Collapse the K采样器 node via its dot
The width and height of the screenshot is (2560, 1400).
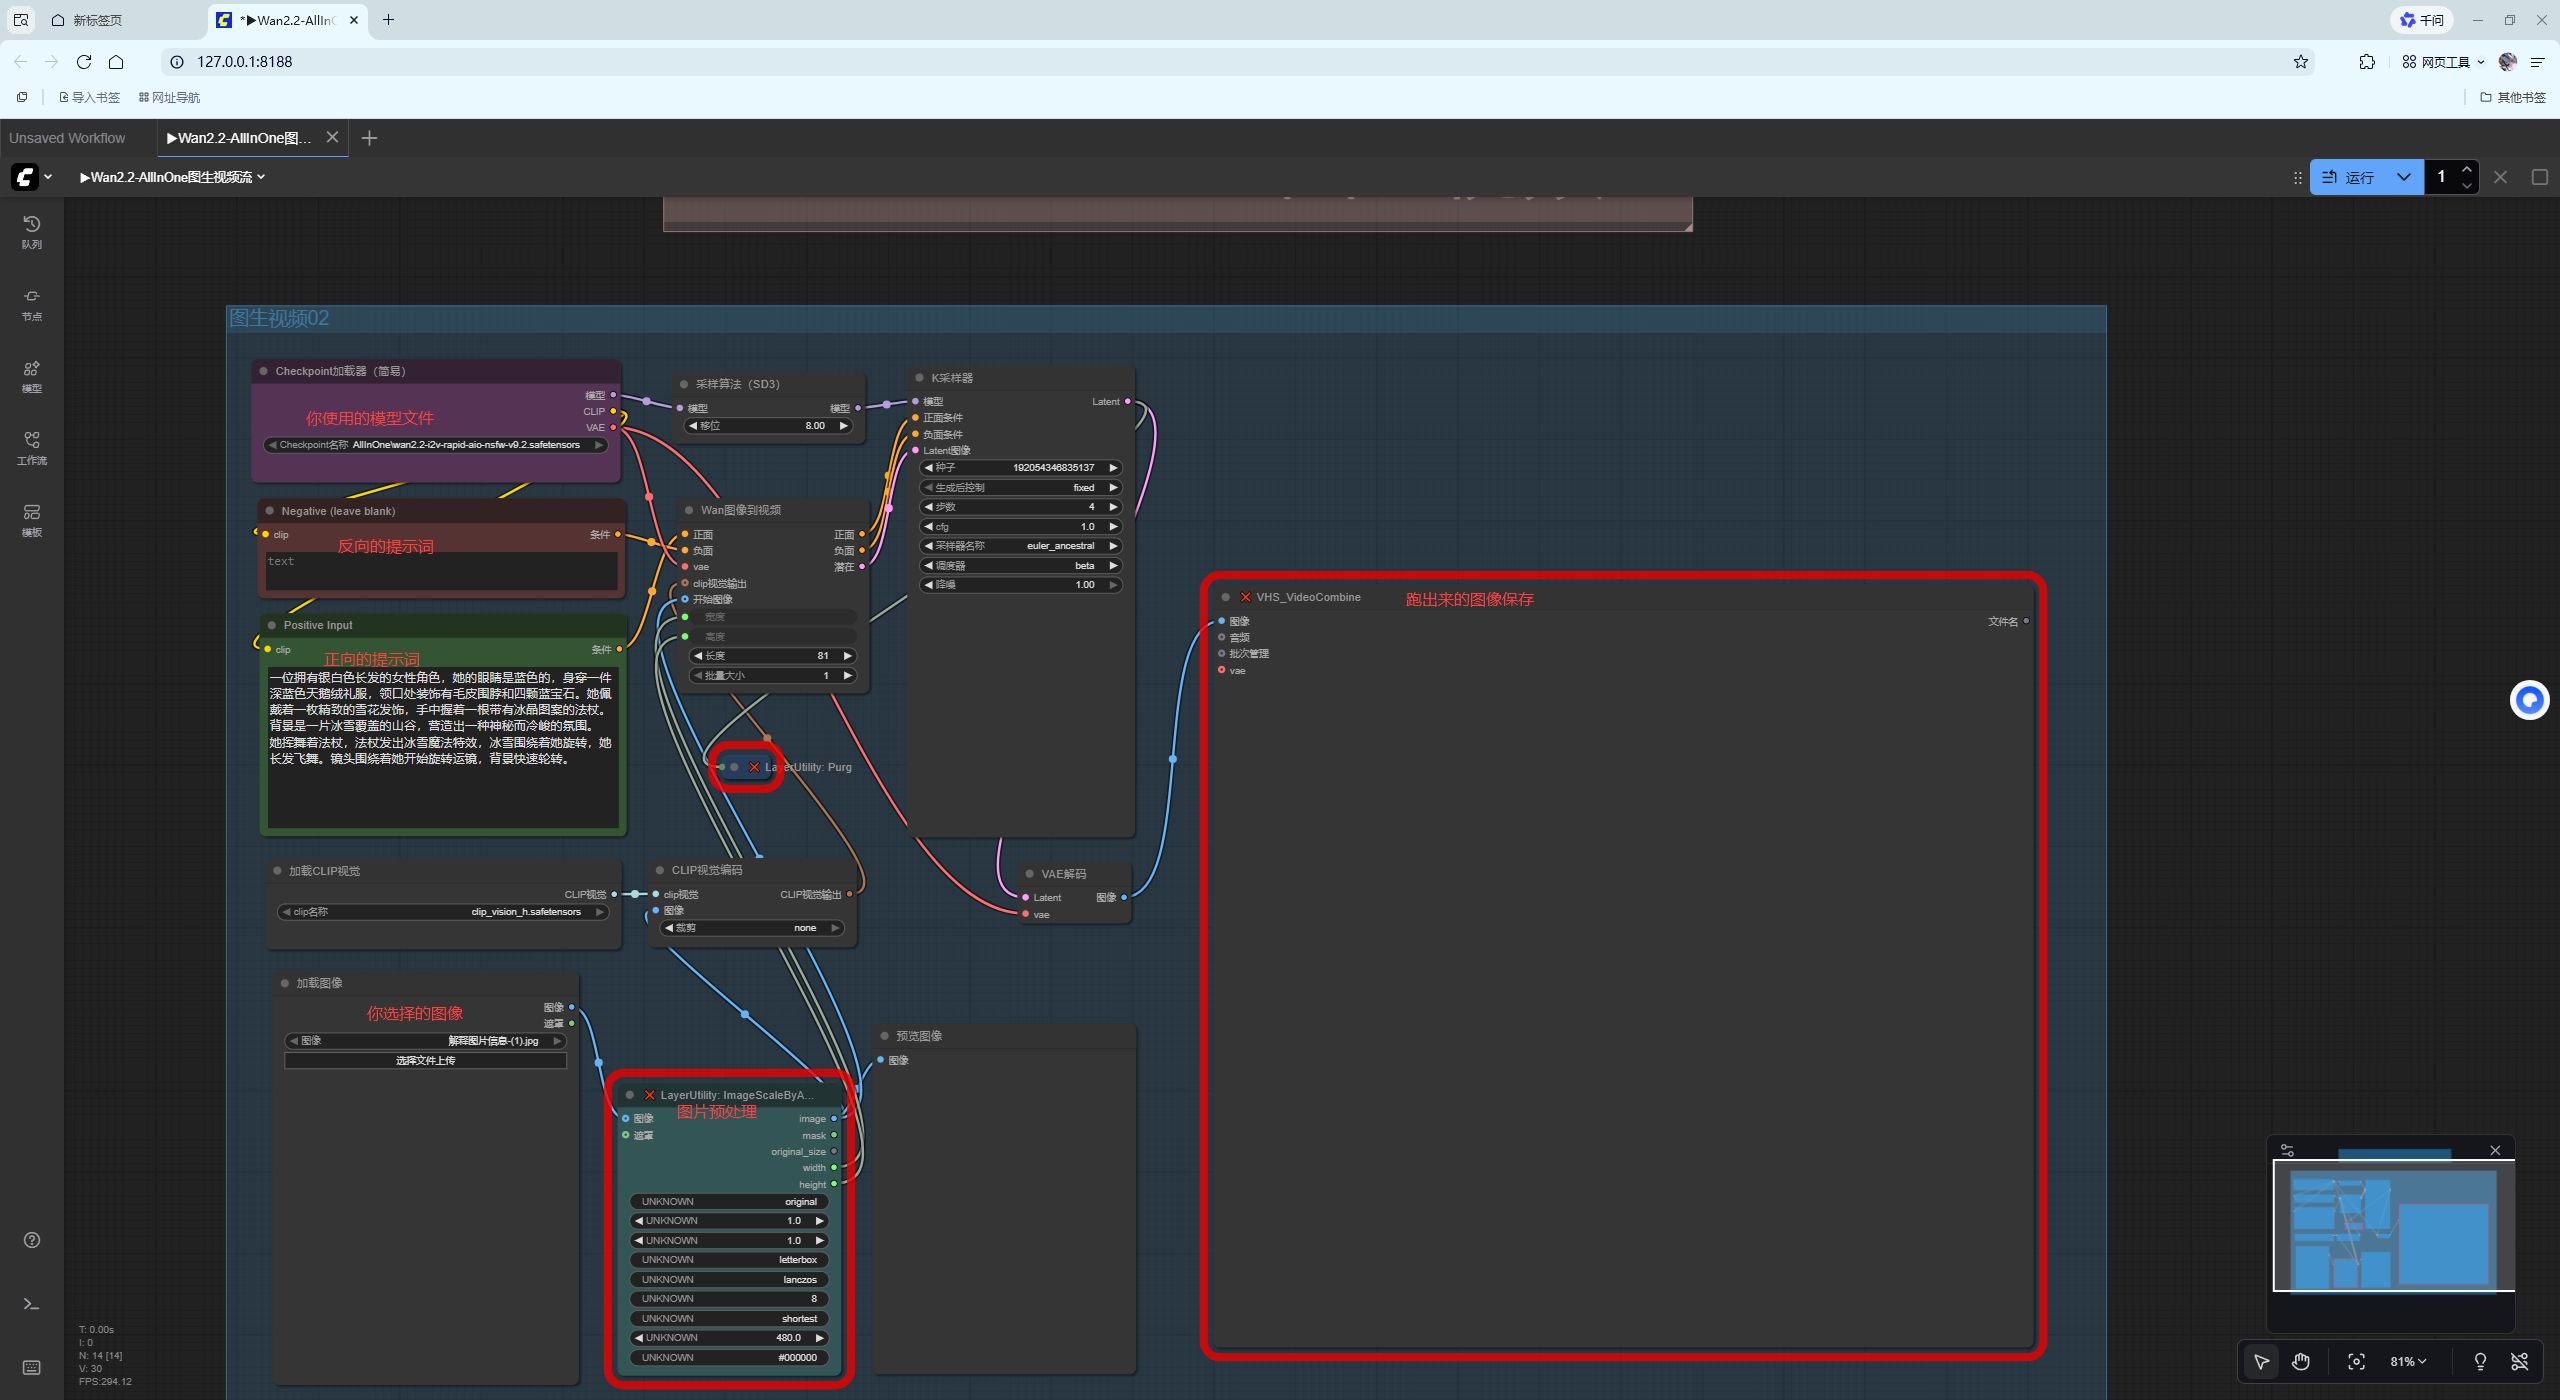(x=919, y=378)
